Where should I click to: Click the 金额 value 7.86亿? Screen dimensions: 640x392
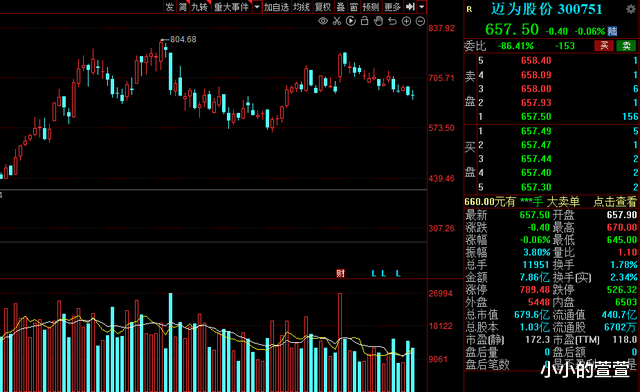535,277
